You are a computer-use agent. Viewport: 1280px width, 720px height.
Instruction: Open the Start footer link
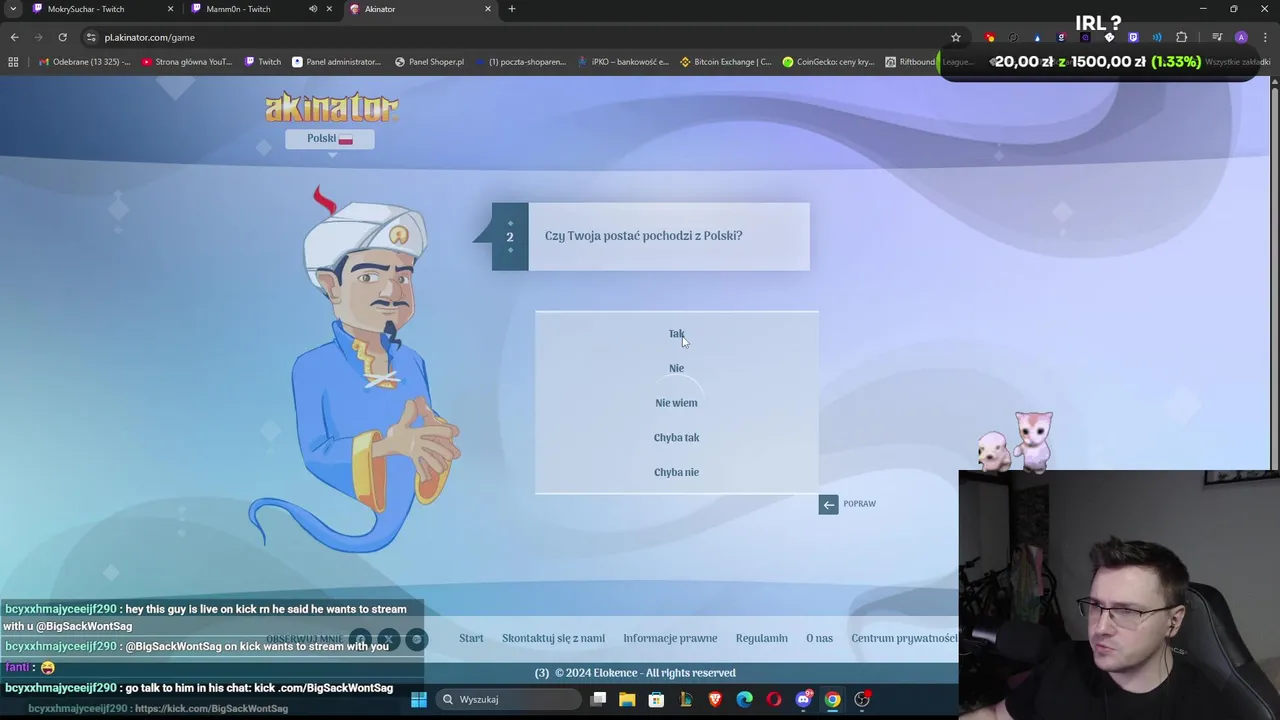(x=471, y=638)
